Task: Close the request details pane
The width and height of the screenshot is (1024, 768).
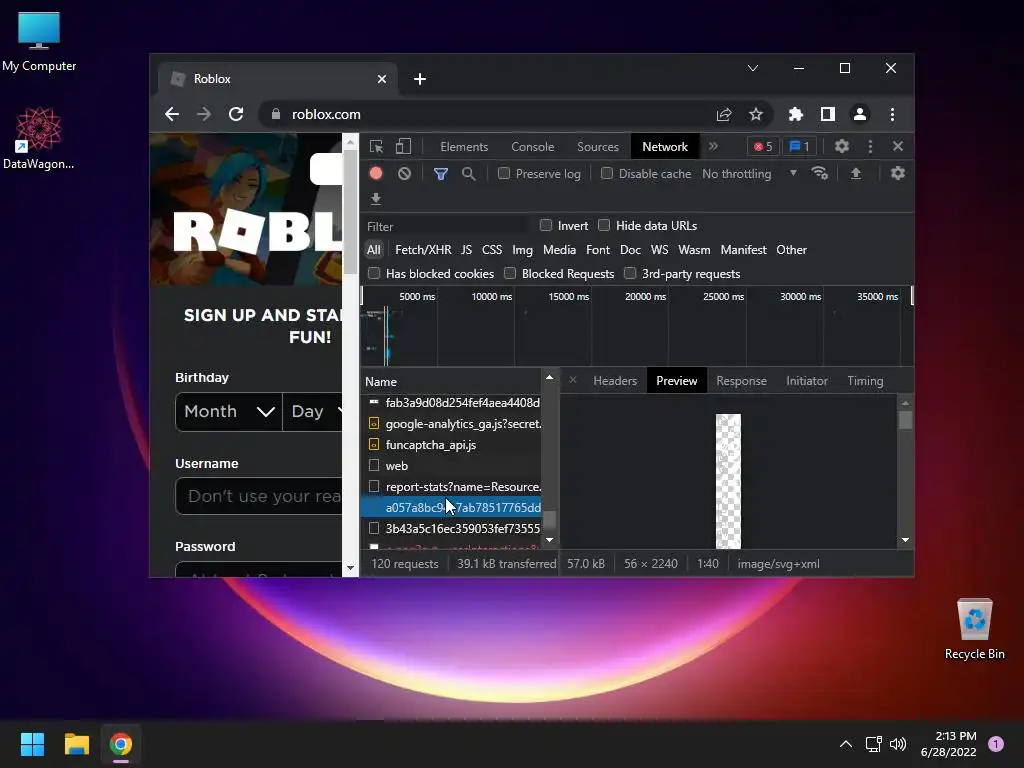Action: tap(573, 380)
